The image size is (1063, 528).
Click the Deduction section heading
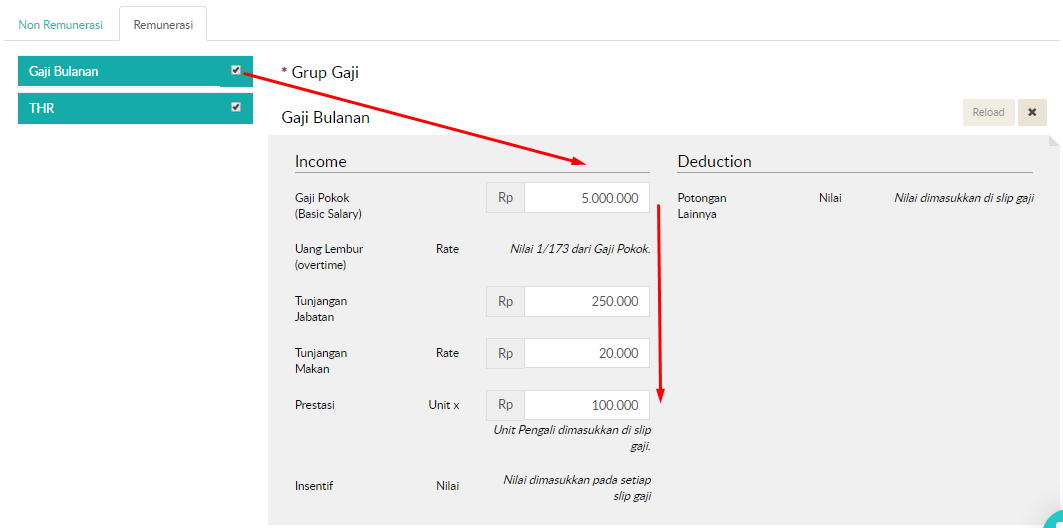tap(714, 161)
